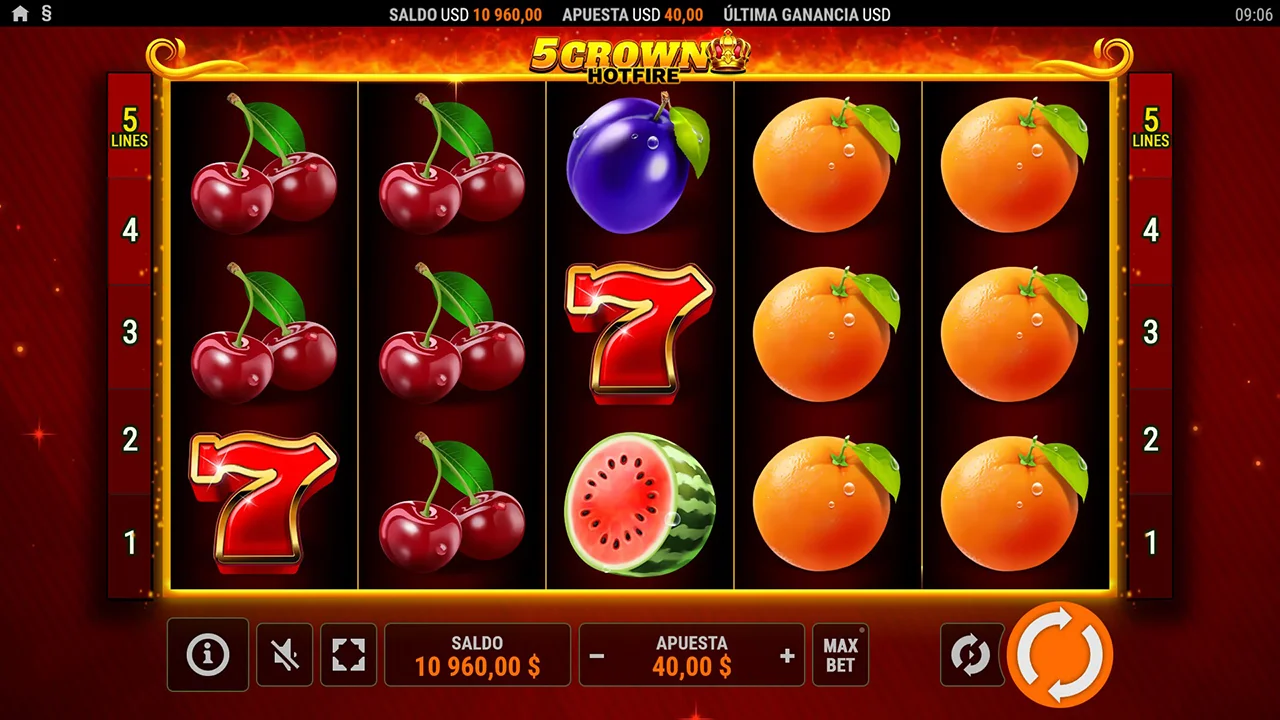The height and width of the screenshot is (720, 1280).
Task: Click the plum symbol on reel three
Action: coord(637,166)
